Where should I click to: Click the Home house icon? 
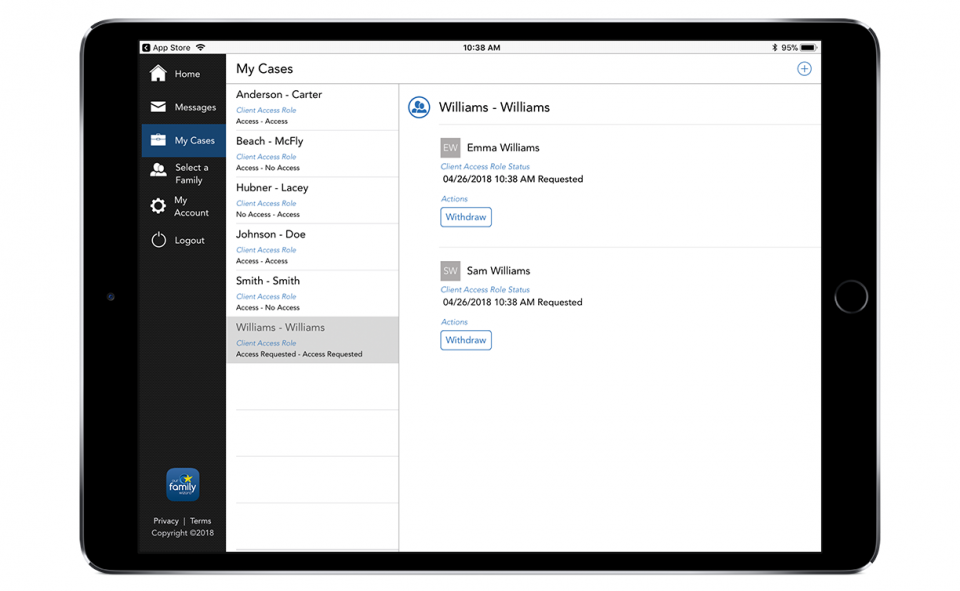tap(158, 74)
